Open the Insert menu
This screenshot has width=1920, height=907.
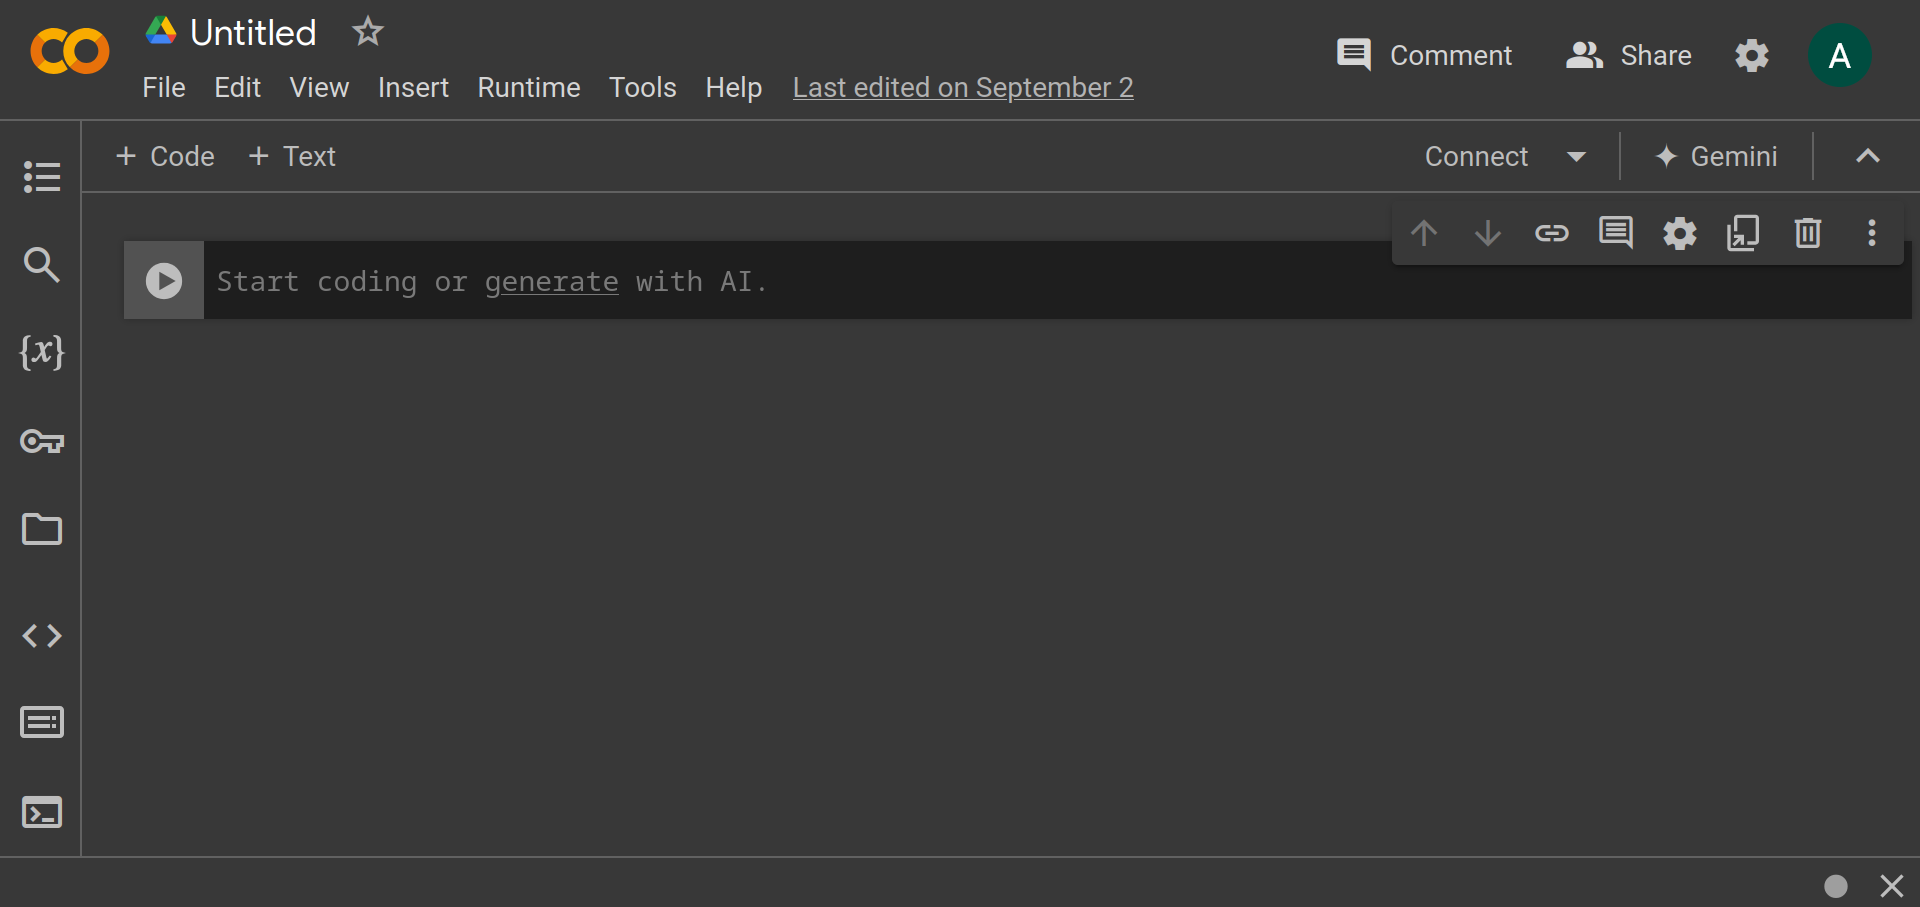pyautogui.click(x=413, y=88)
